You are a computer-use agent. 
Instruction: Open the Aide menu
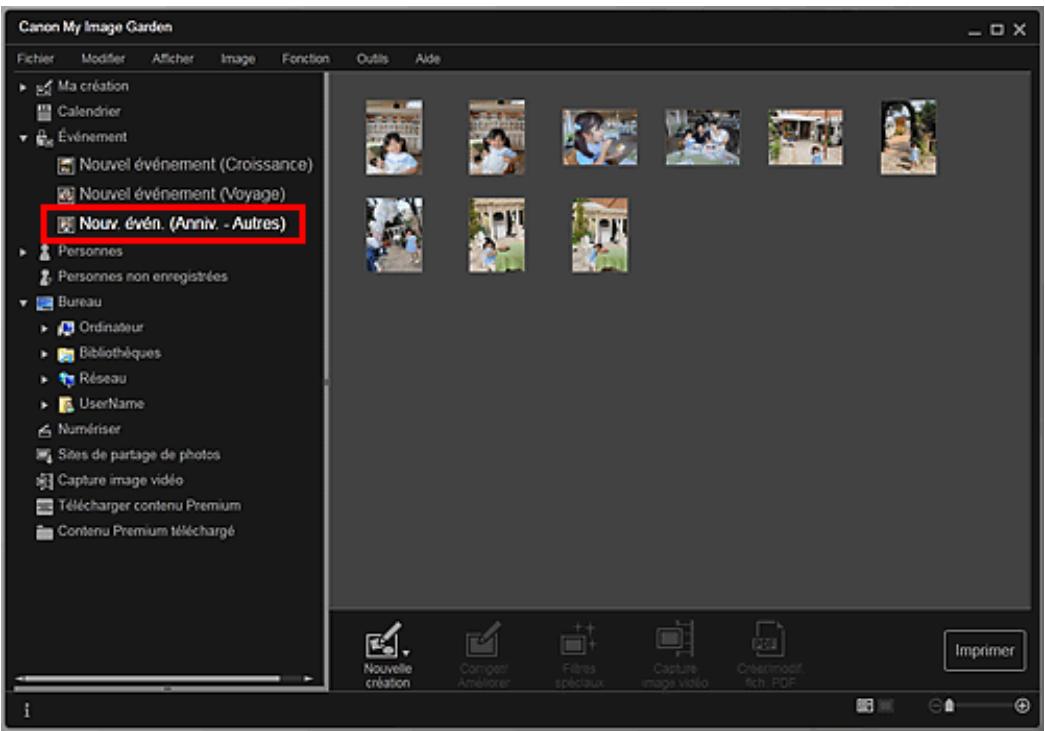[x=428, y=59]
